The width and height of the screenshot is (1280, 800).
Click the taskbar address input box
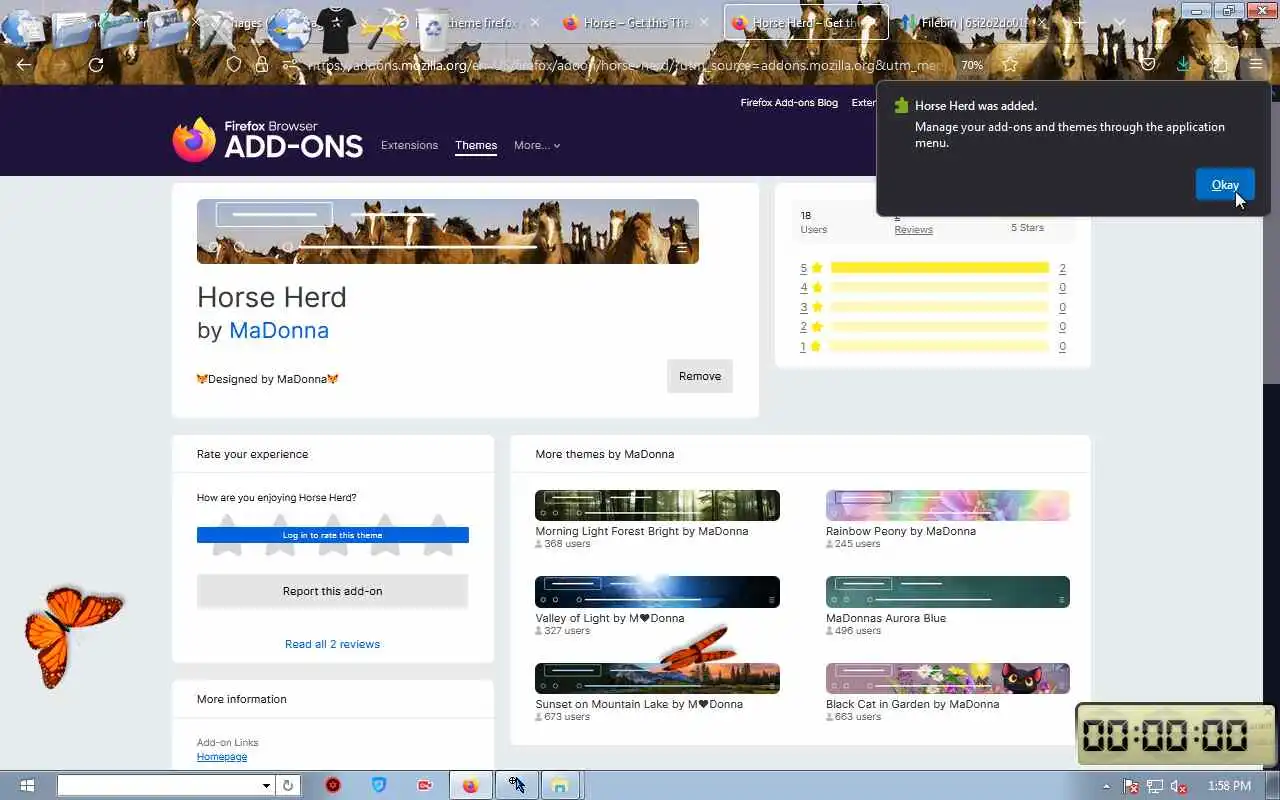click(x=158, y=786)
